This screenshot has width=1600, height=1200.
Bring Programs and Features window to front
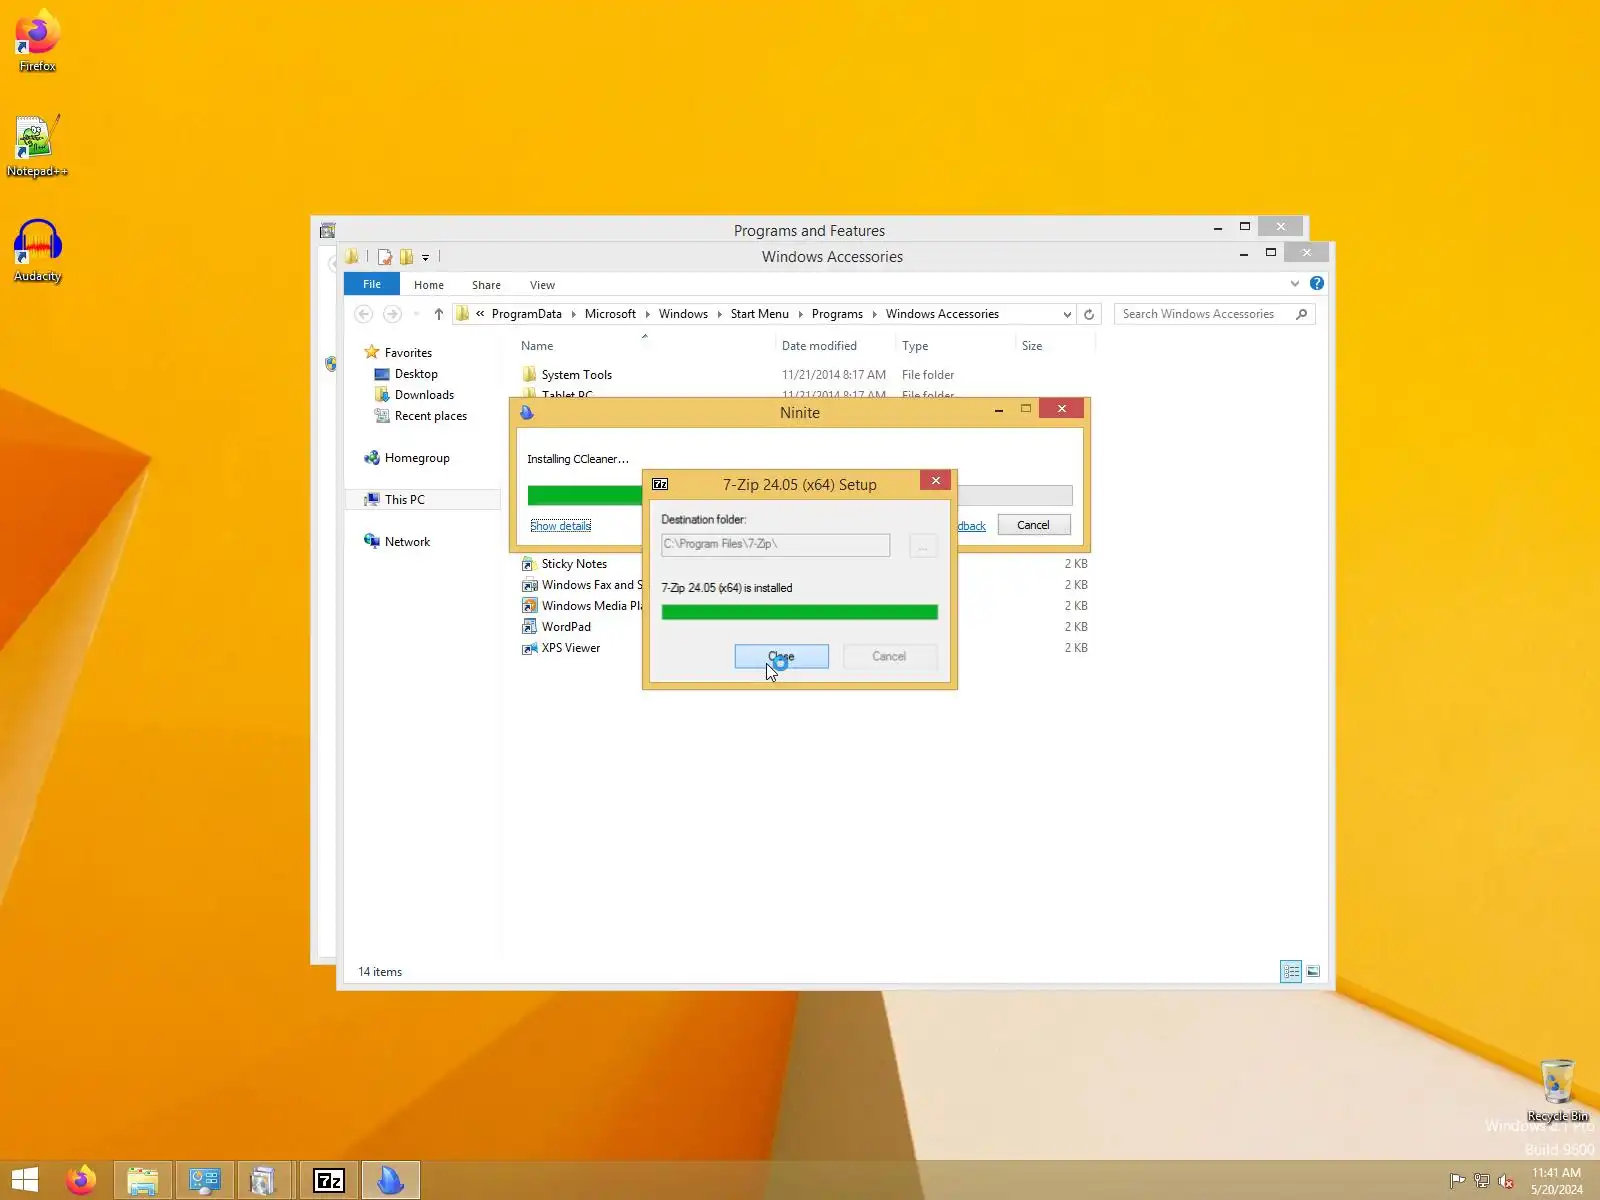pyautogui.click(x=809, y=230)
